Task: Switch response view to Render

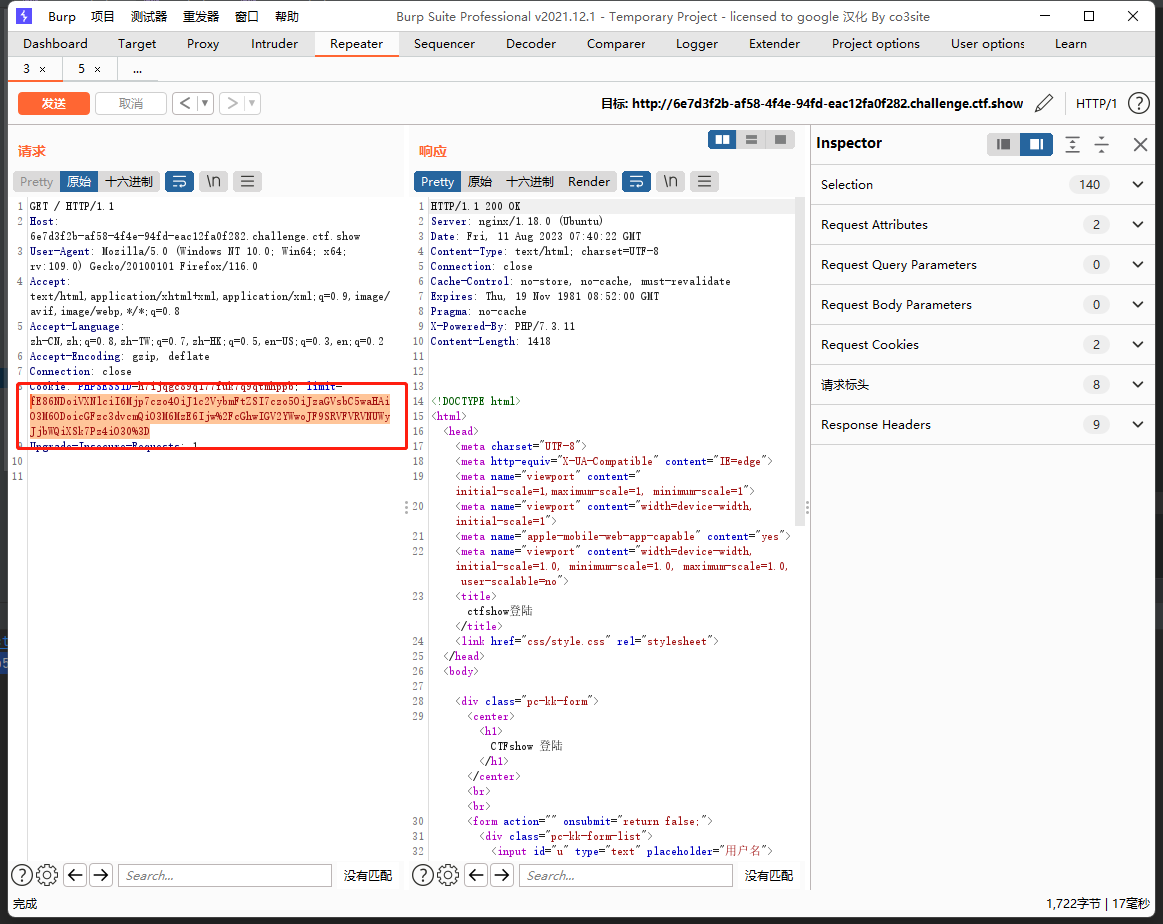Action: coord(589,182)
